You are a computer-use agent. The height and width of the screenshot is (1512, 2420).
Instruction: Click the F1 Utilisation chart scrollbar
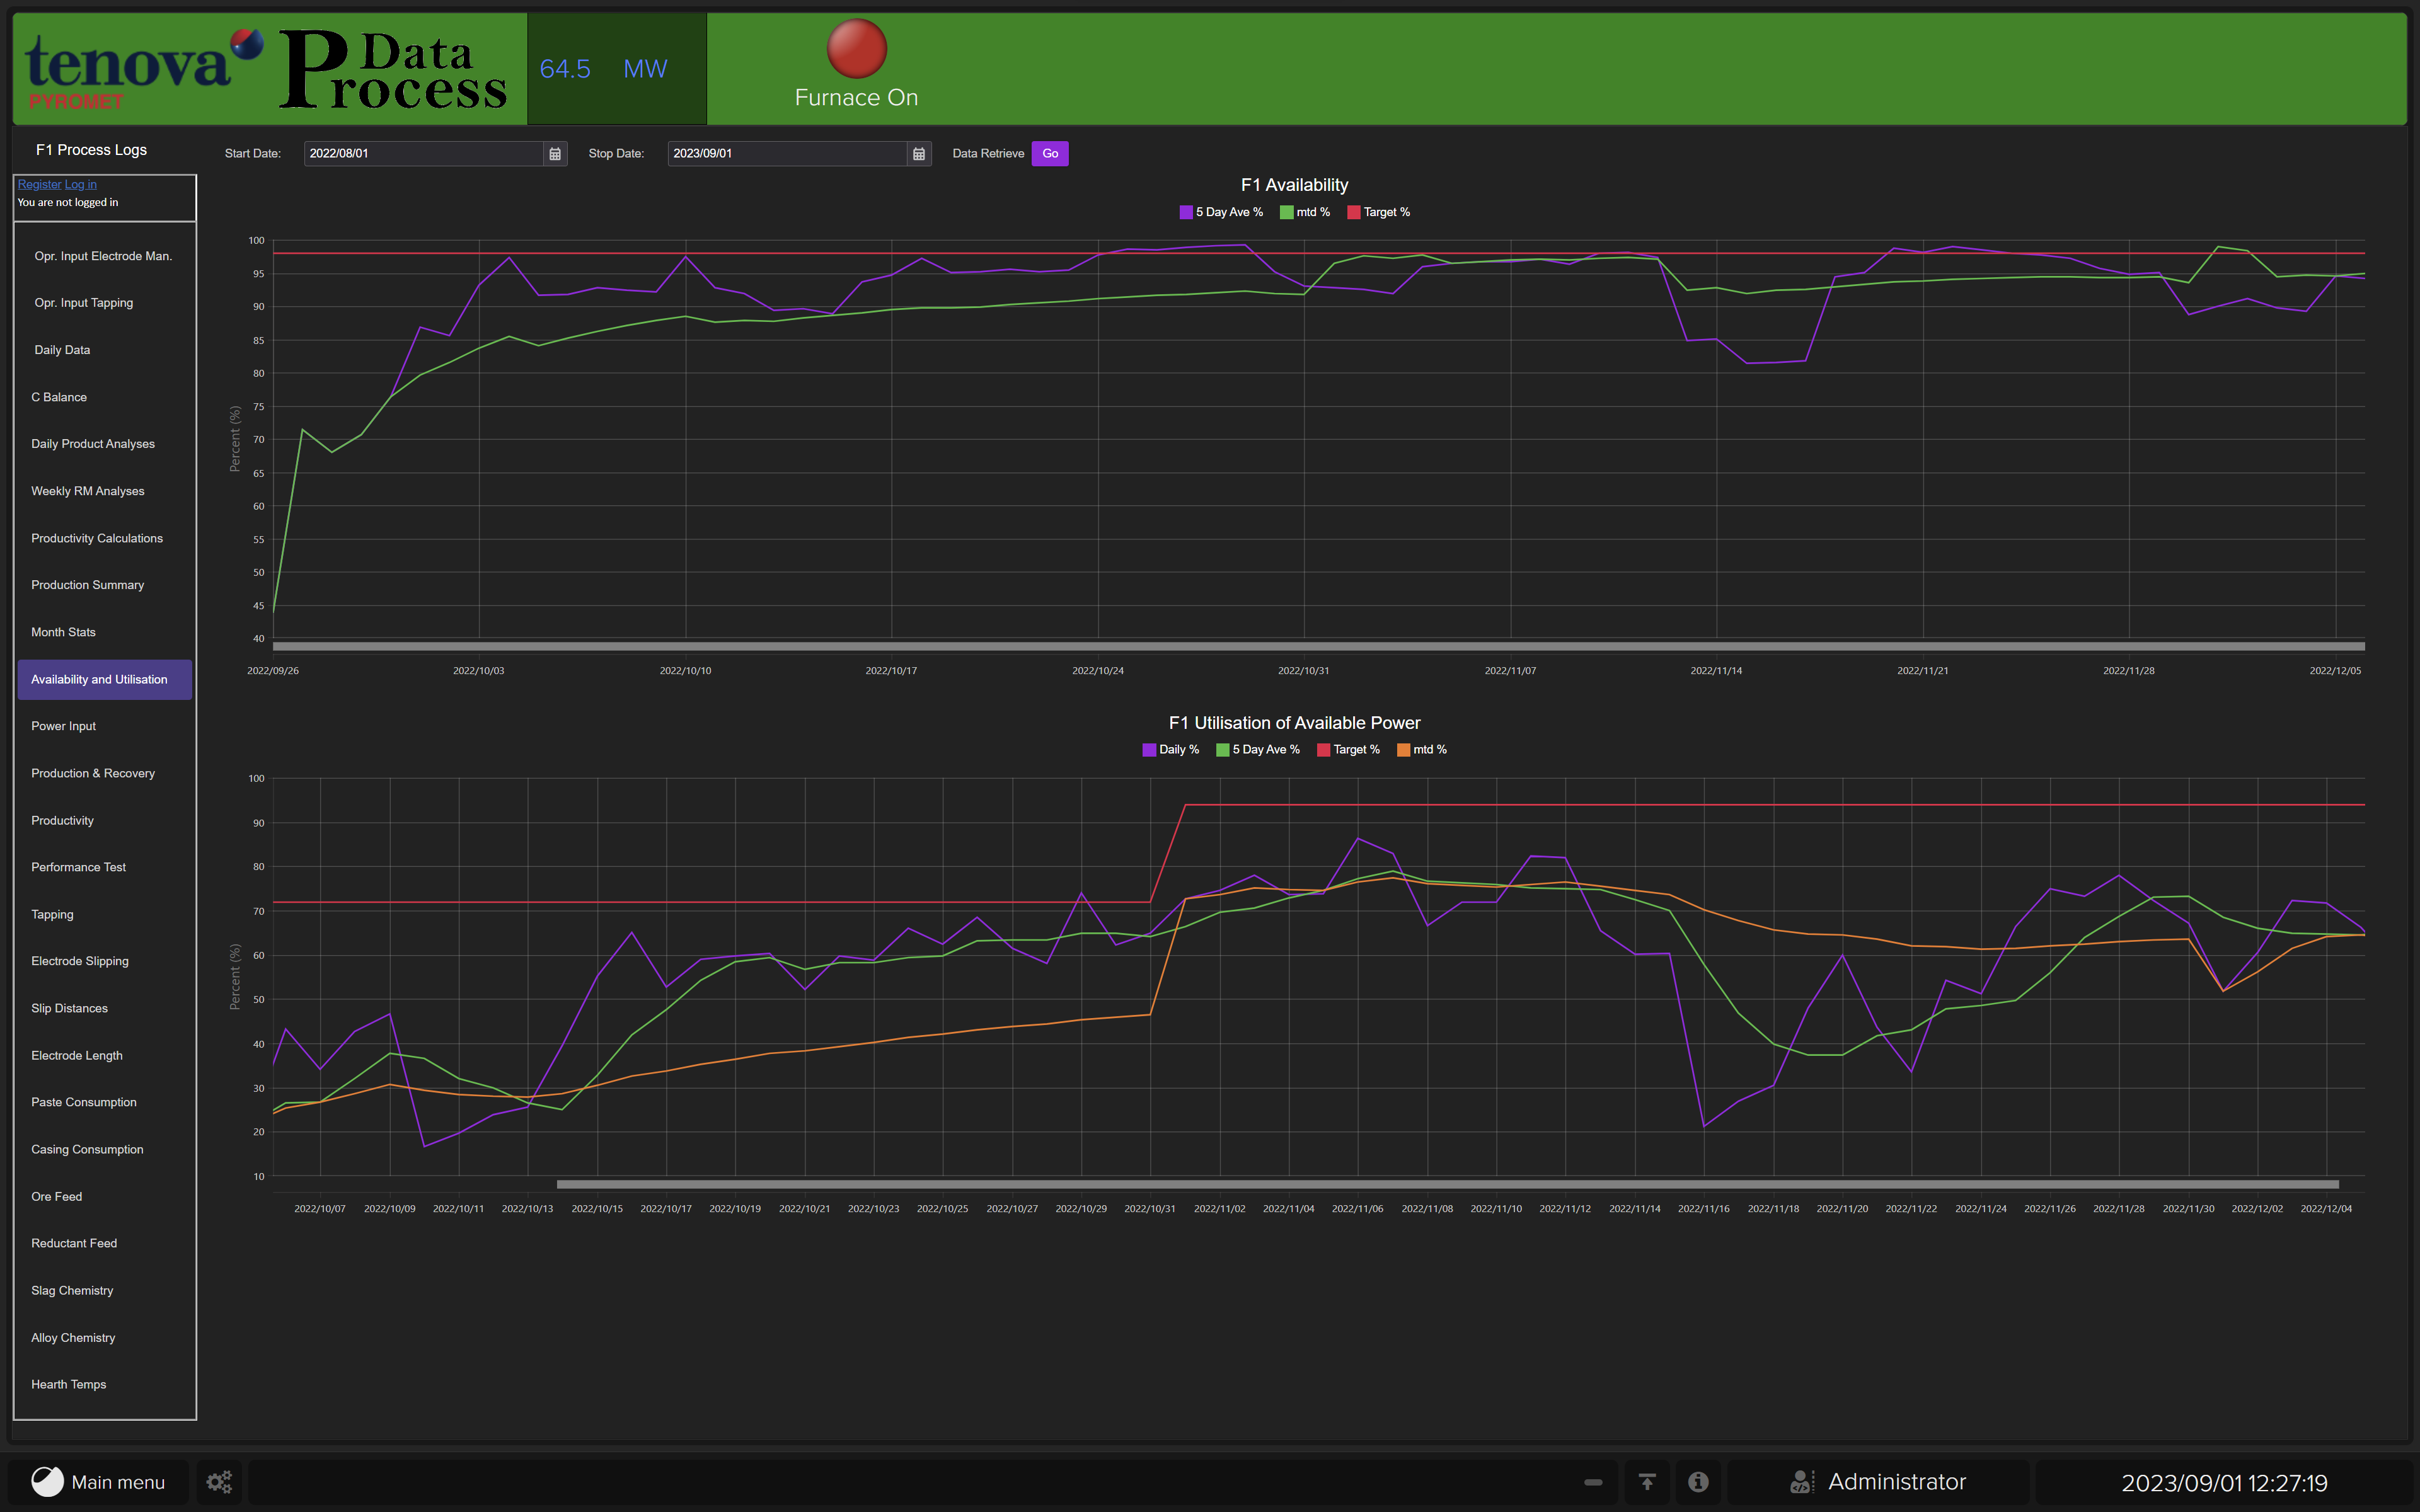(1447, 1184)
